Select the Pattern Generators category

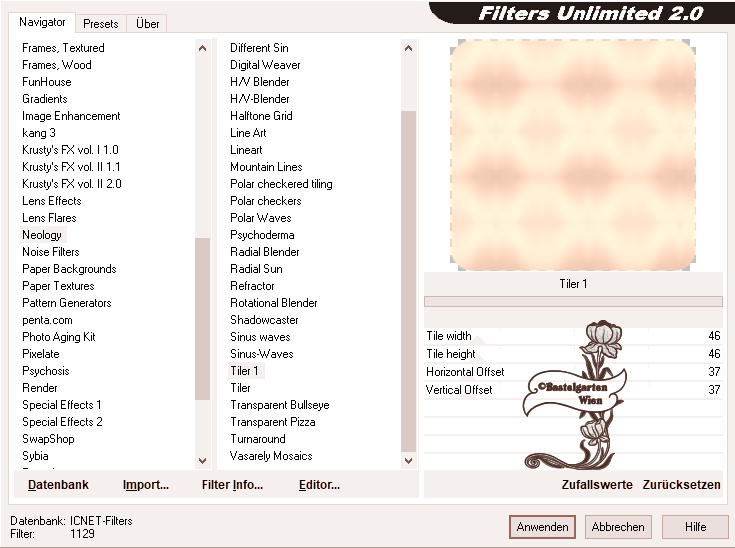click(67, 303)
